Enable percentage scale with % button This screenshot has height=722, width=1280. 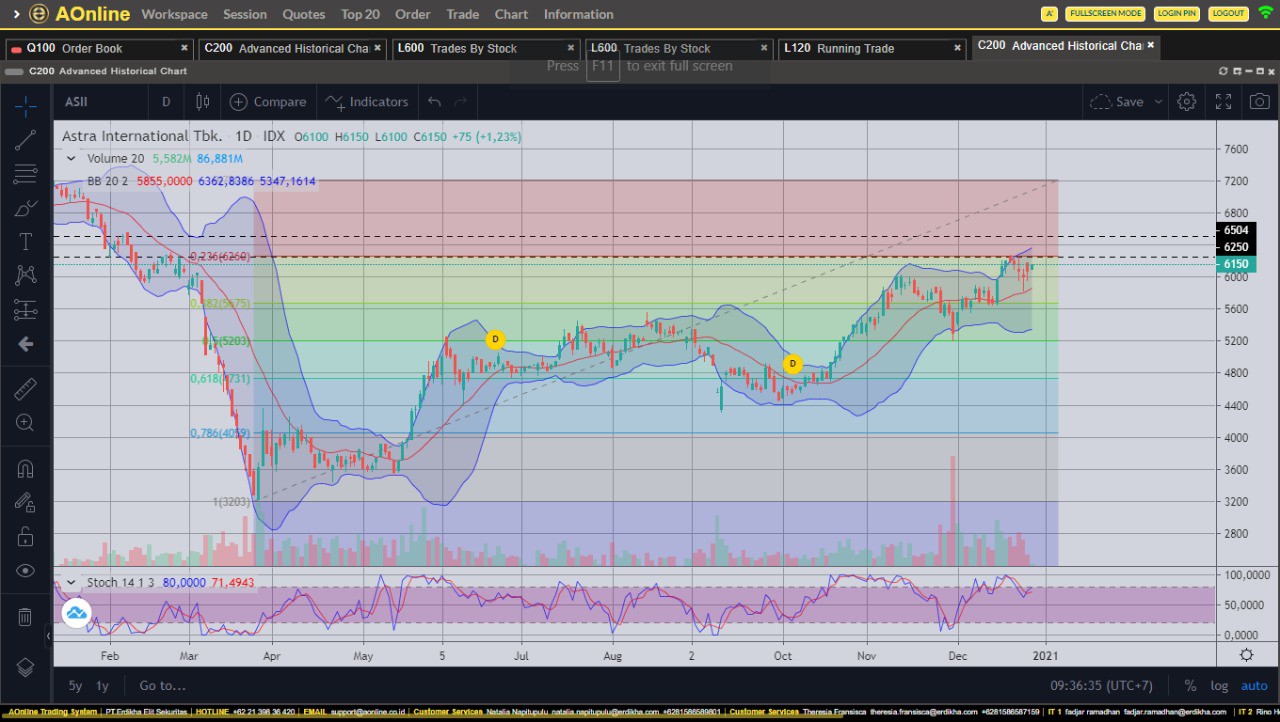pos(1190,686)
